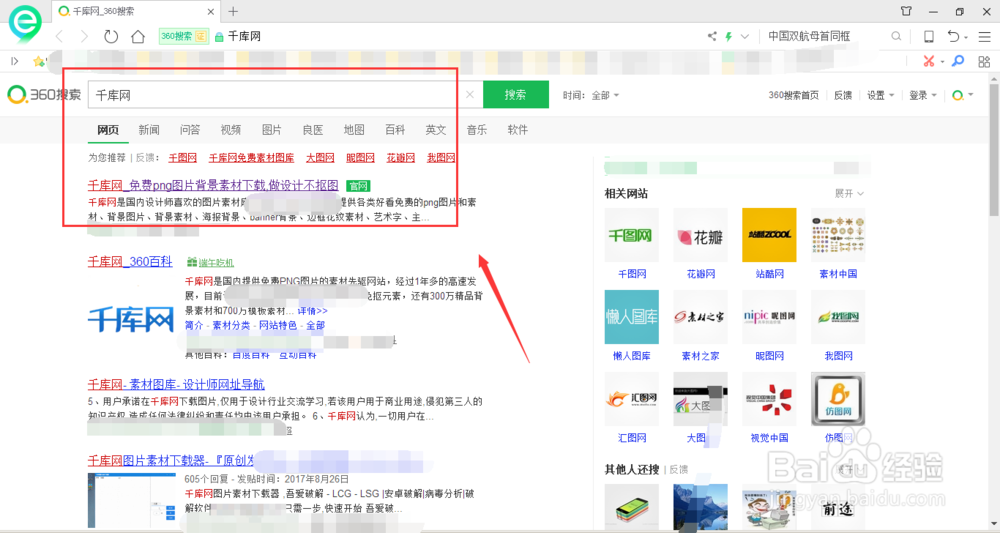Click the 千图网 site icon
This screenshot has height=533, width=1000.
coord(631,235)
